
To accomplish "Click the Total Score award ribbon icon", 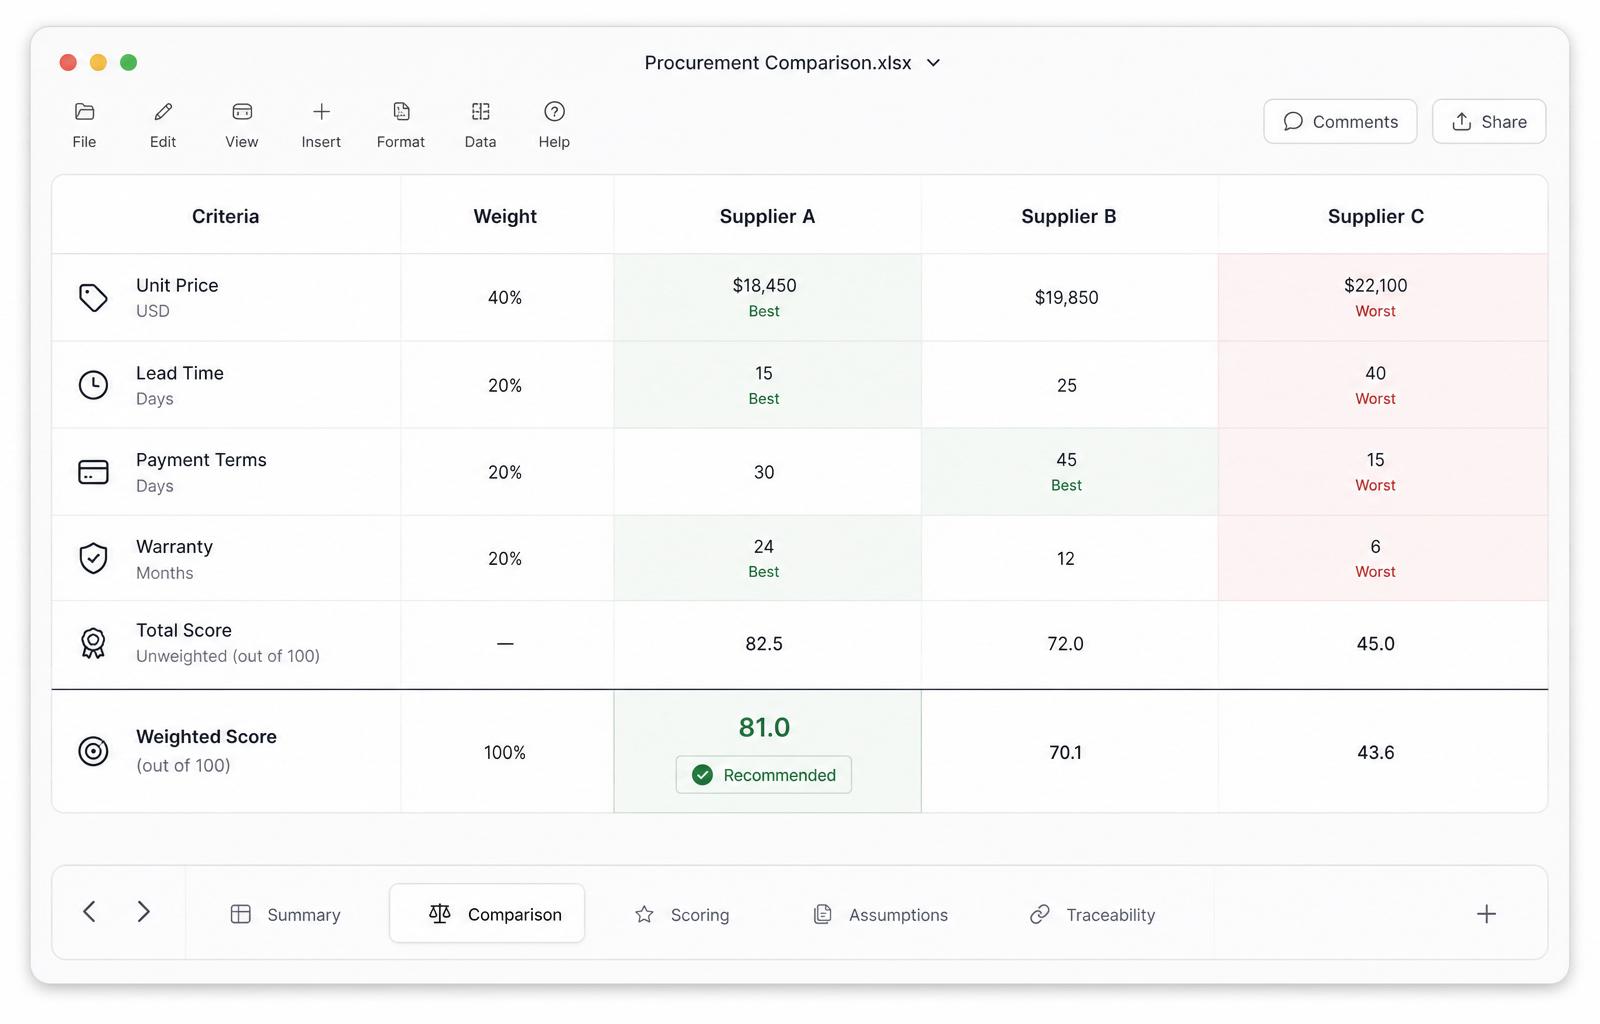I will pyautogui.click(x=93, y=643).
